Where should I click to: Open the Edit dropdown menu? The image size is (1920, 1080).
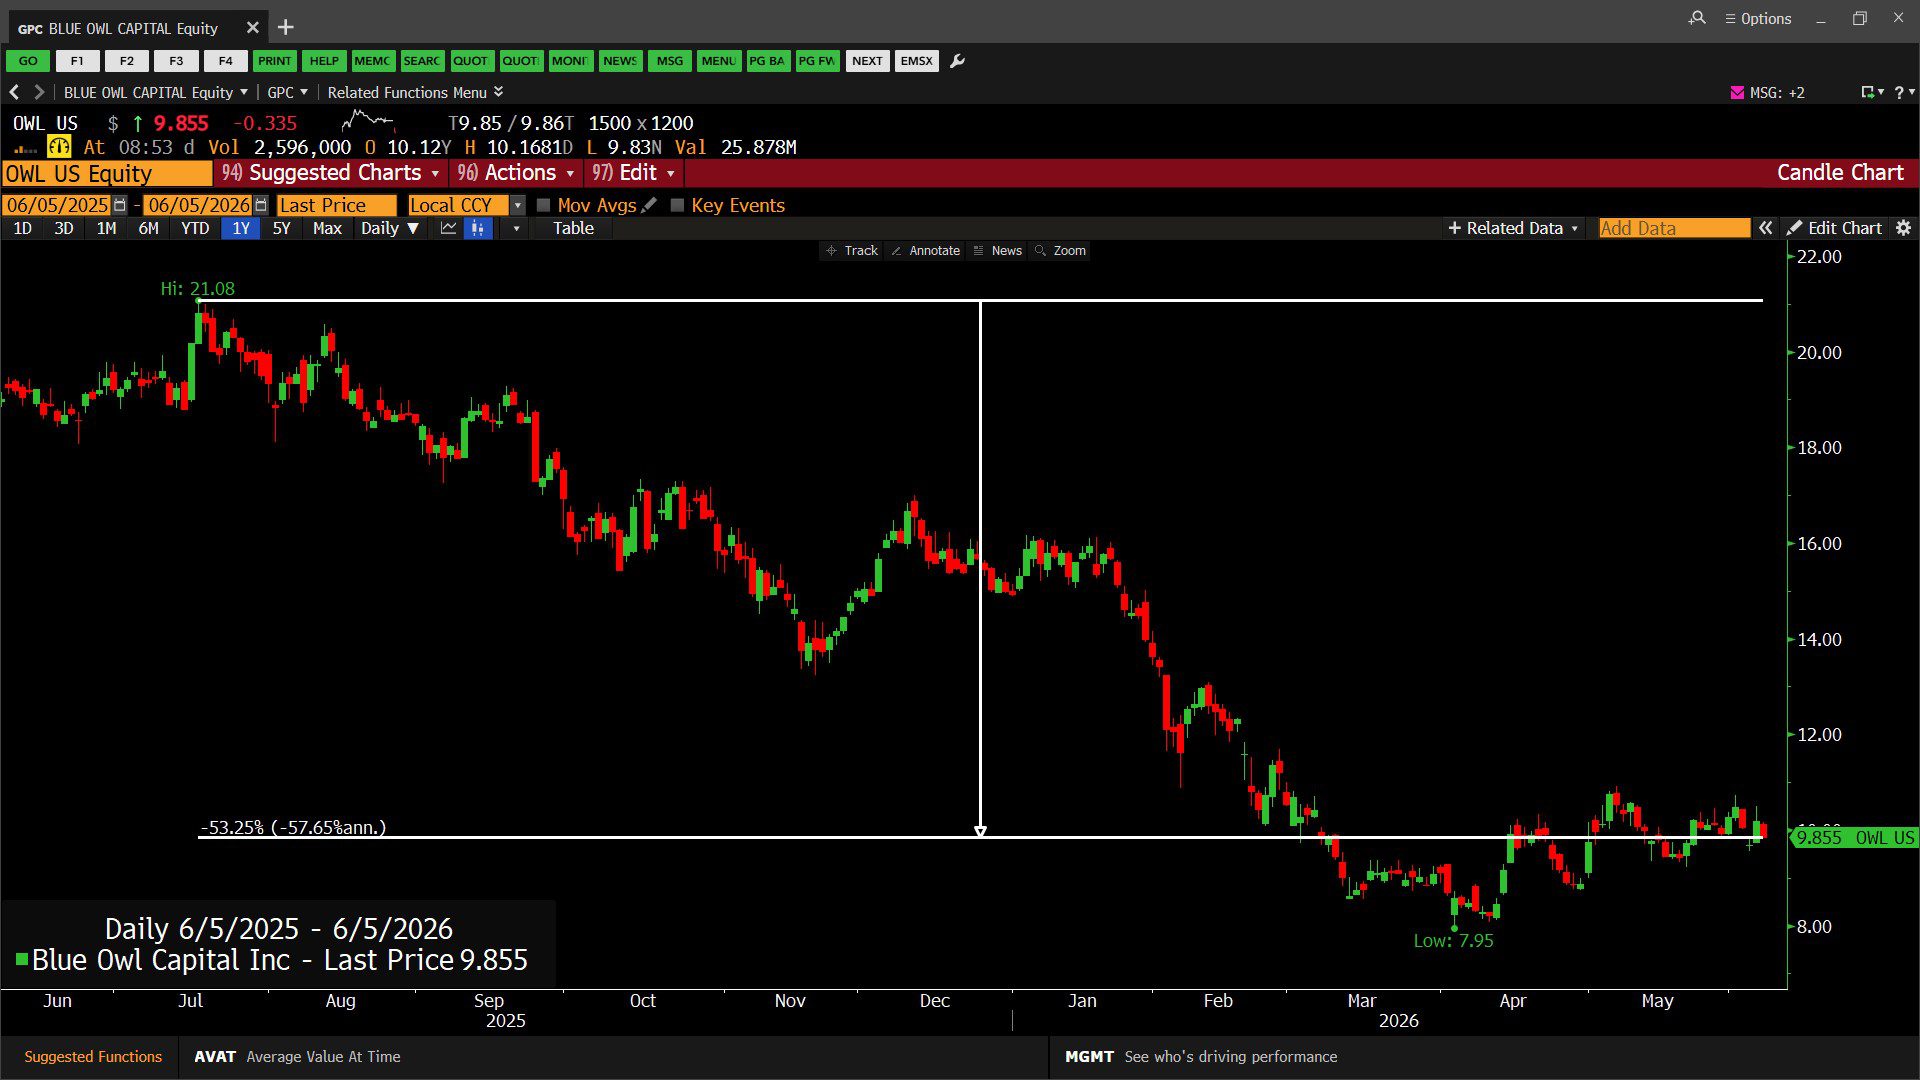[x=633, y=173]
